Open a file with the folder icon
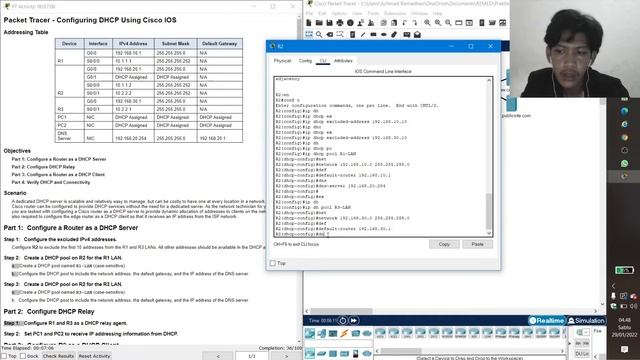Image resolution: width=640 pixels, height=360 pixels. pyautogui.click(x=319, y=23)
